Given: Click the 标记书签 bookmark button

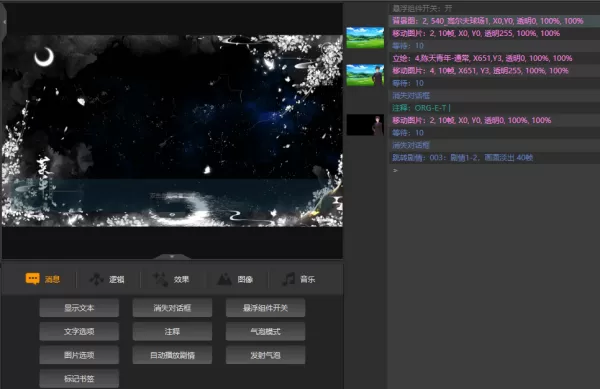Looking at the screenshot, I should [79, 379].
